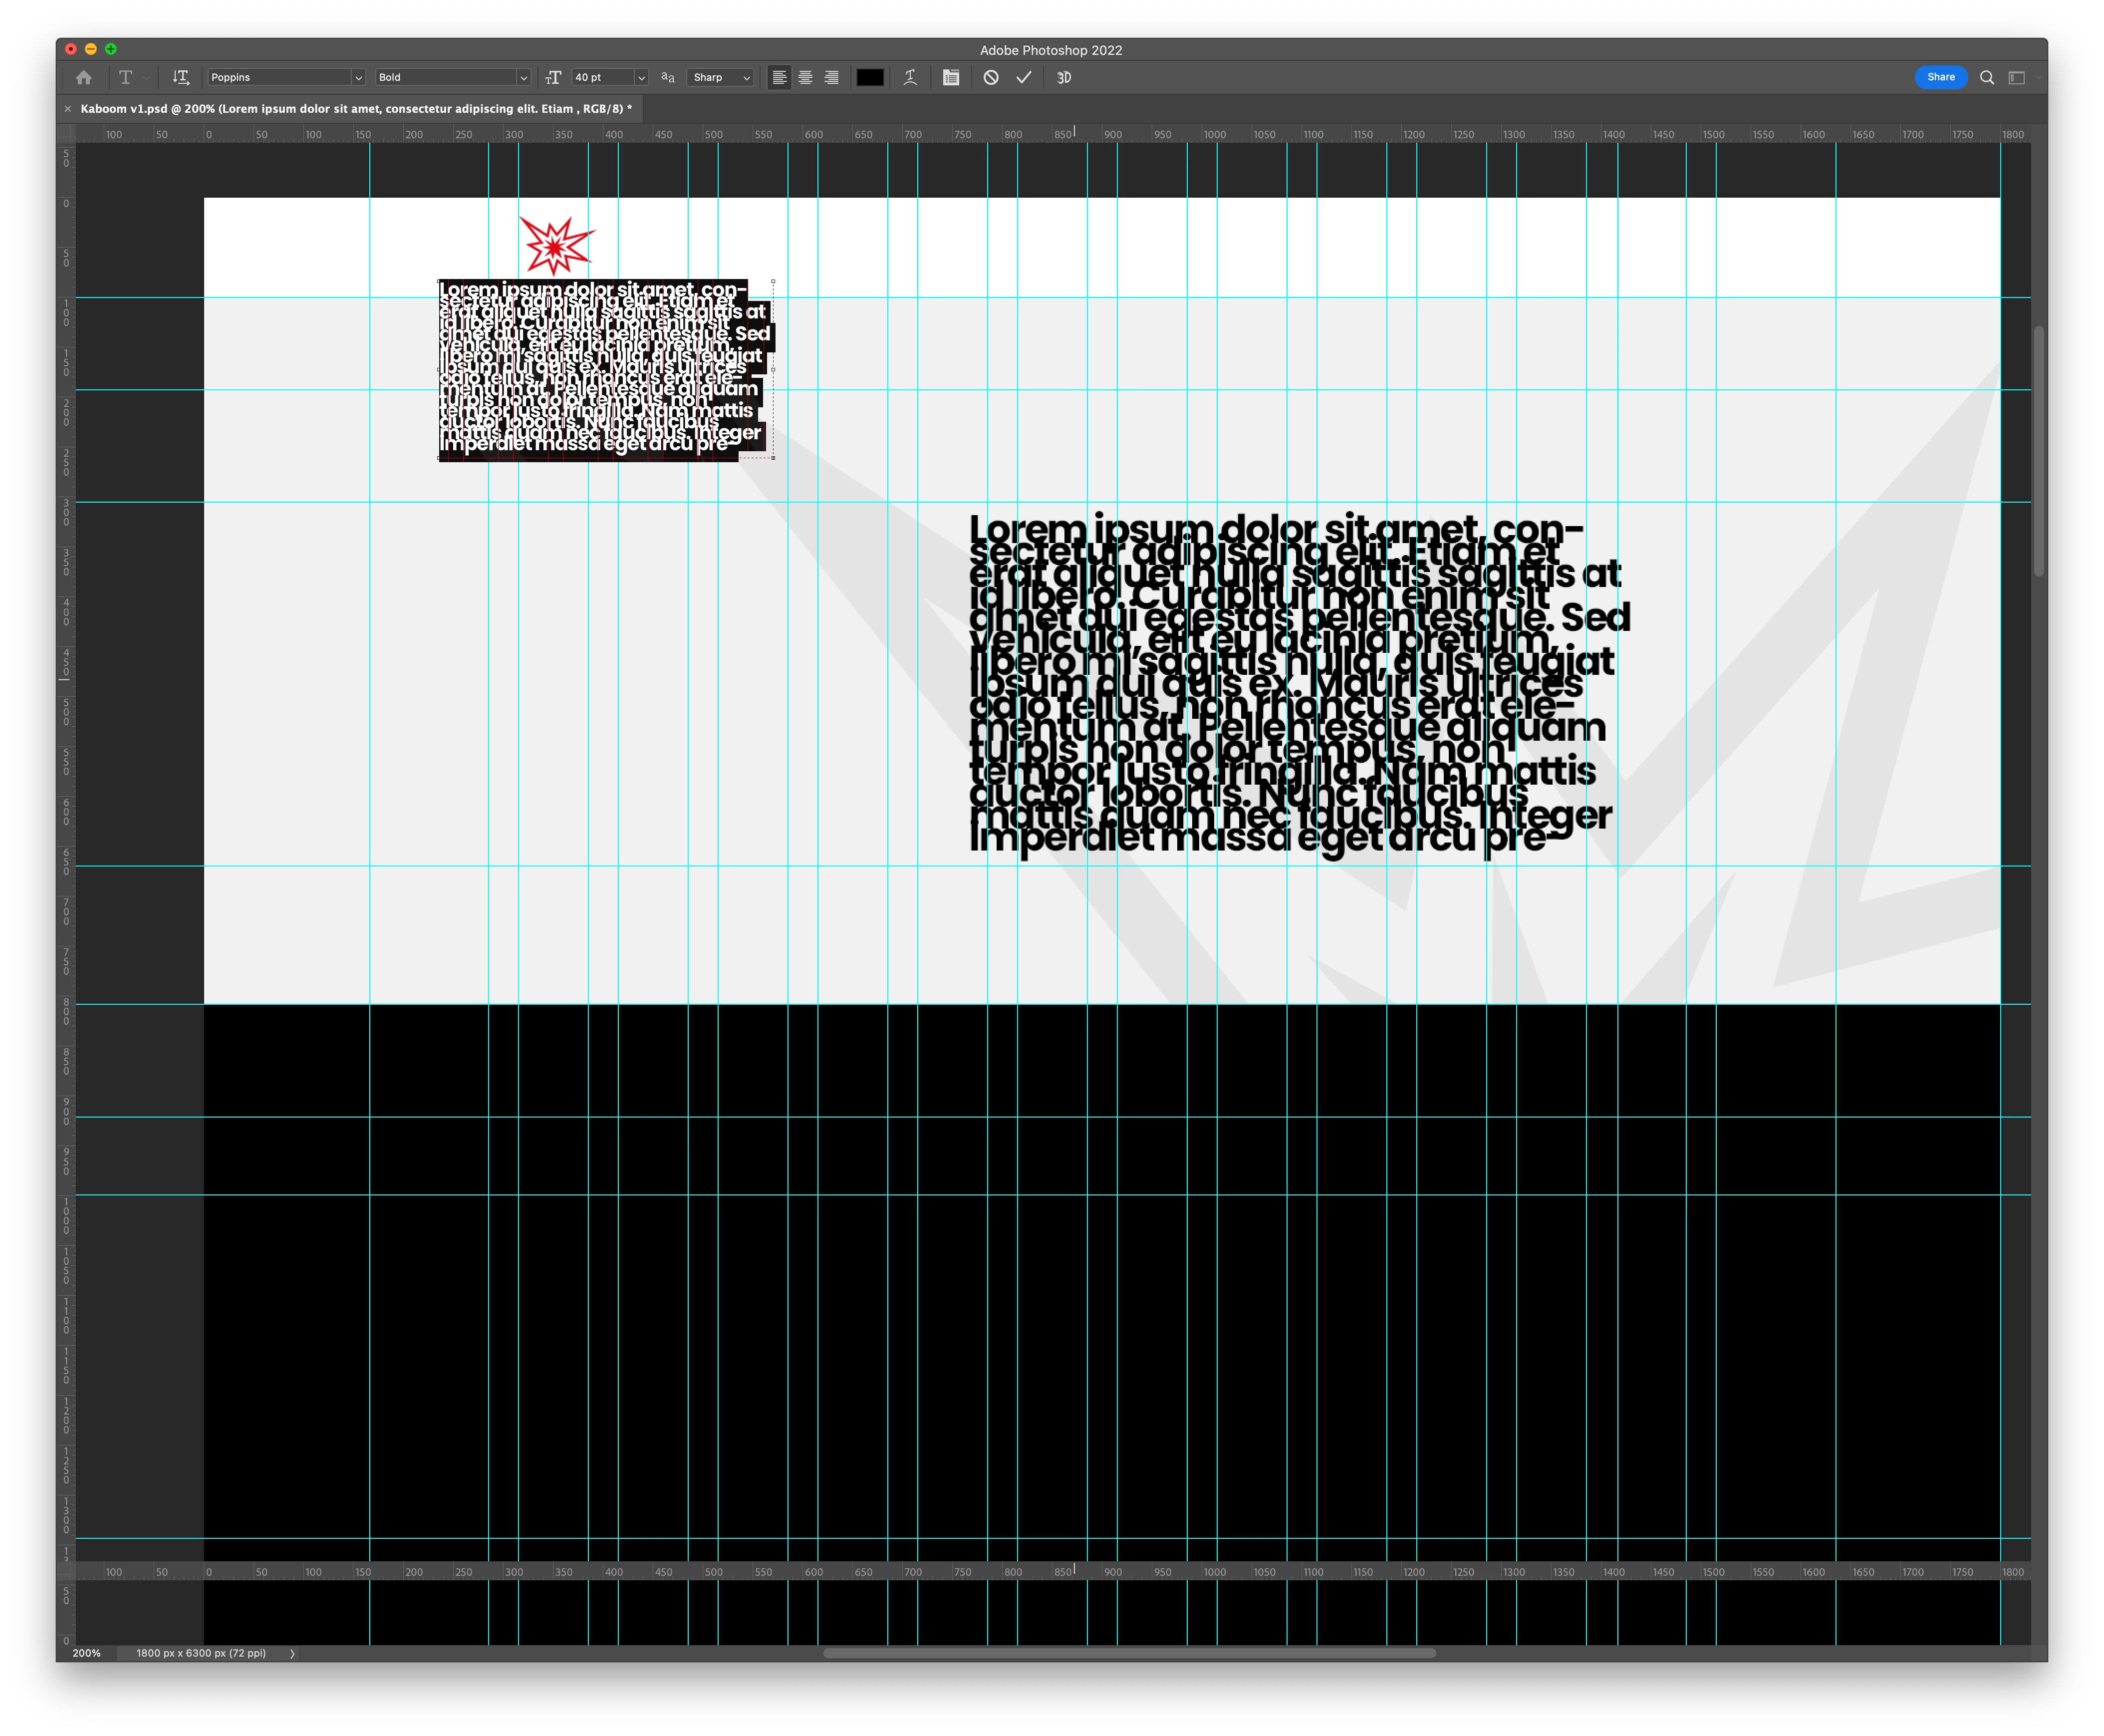Click the Create warped text icon

[x=910, y=77]
